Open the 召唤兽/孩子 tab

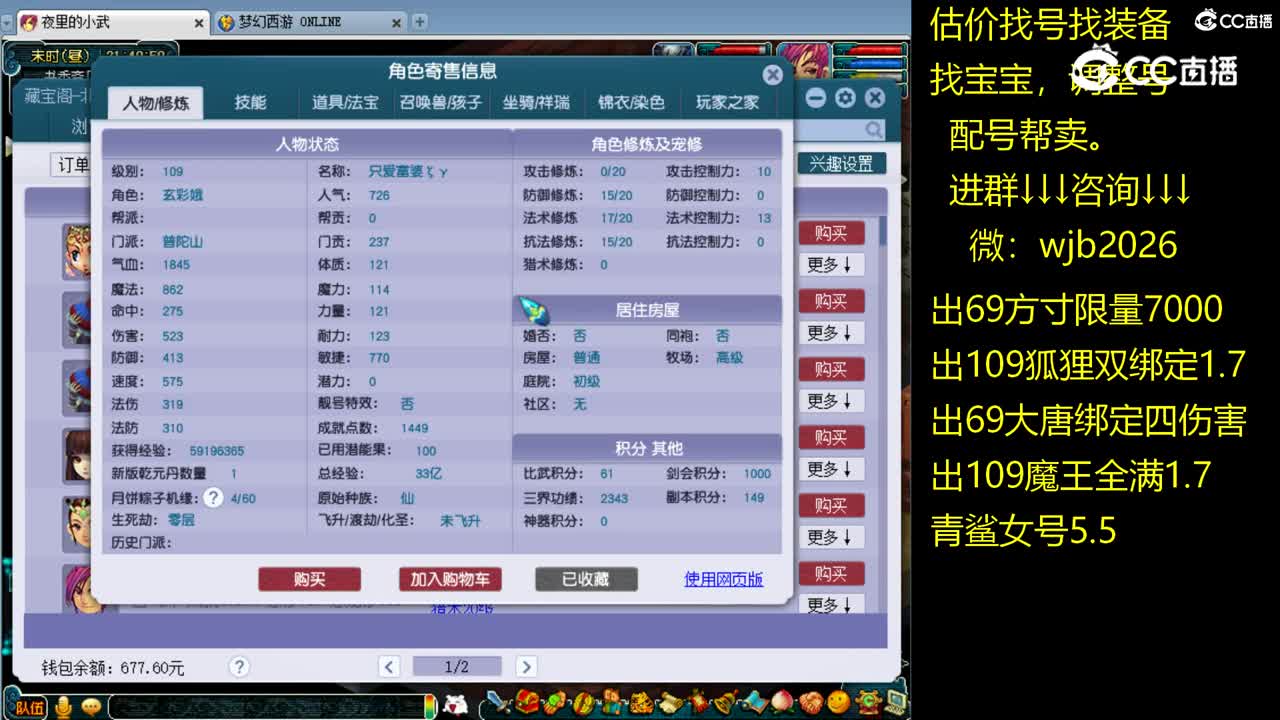click(441, 102)
